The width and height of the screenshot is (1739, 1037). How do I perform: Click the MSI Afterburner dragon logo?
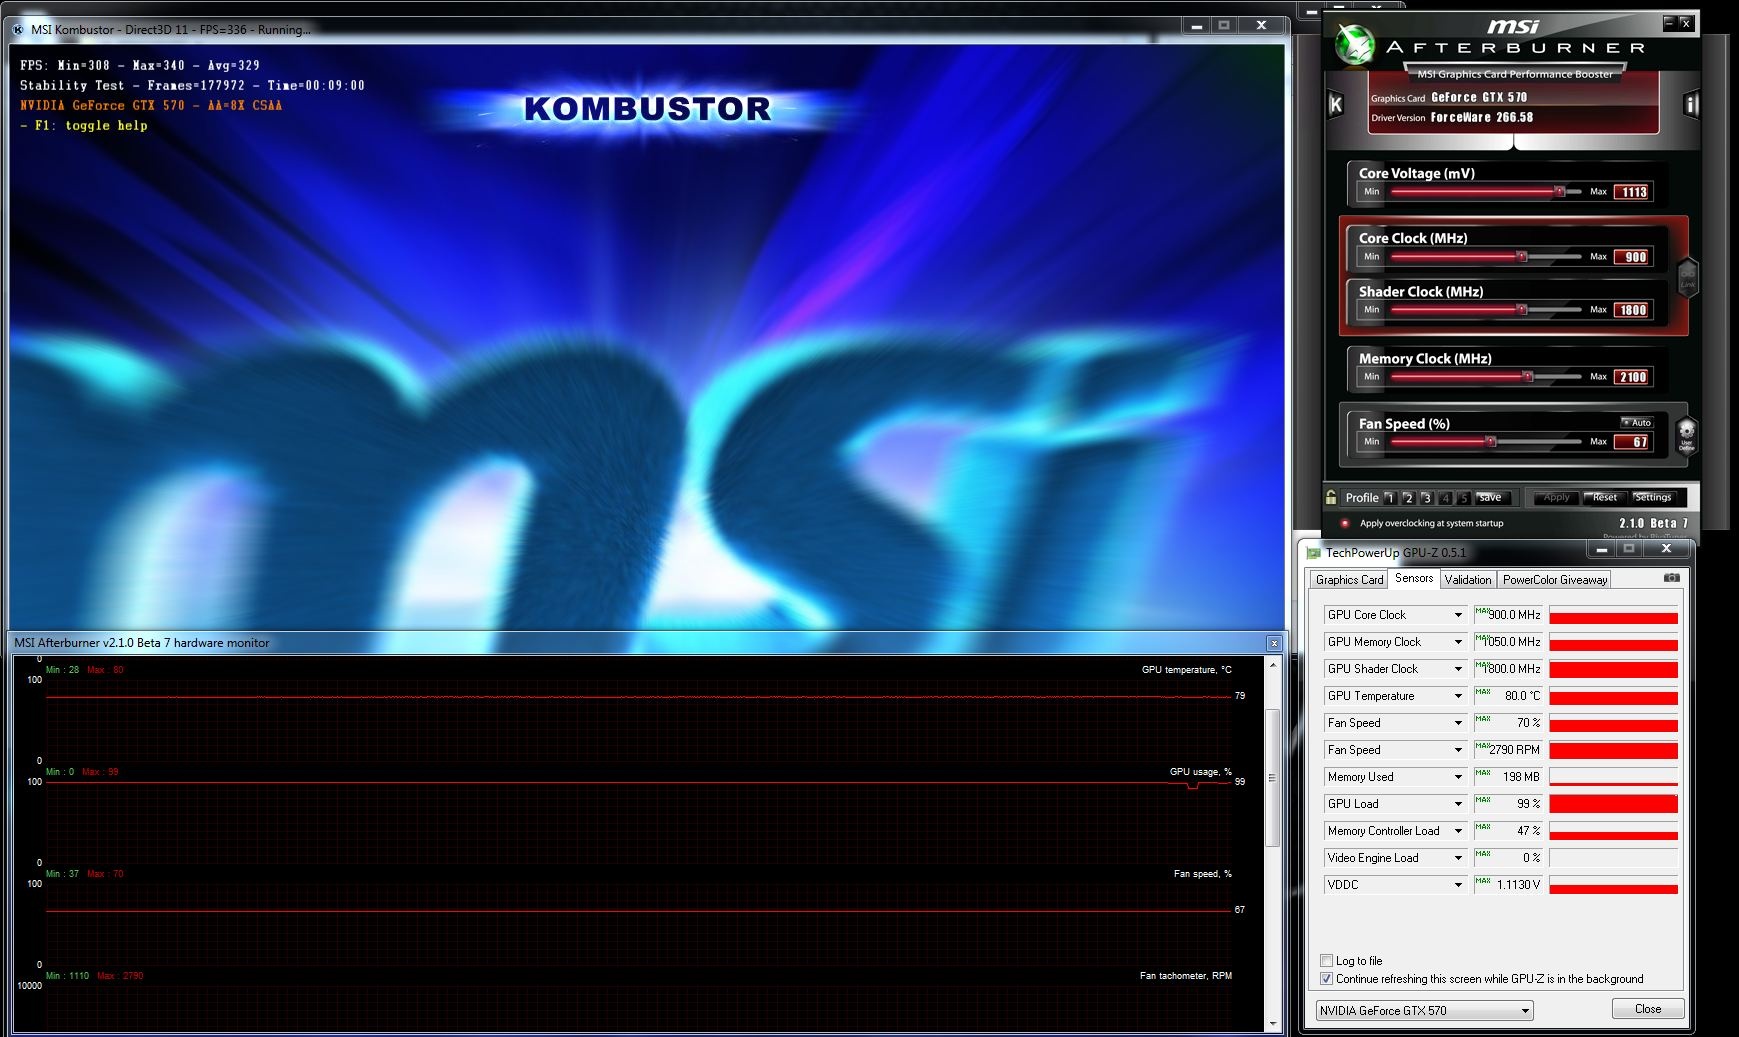(x=1355, y=44)
